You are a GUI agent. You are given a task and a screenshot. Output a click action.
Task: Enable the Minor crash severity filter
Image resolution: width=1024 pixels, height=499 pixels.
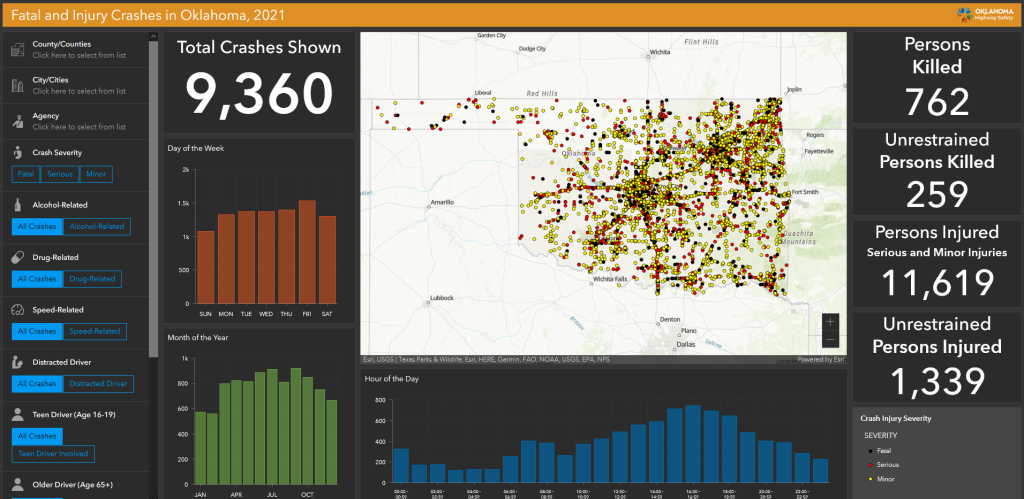96,175
